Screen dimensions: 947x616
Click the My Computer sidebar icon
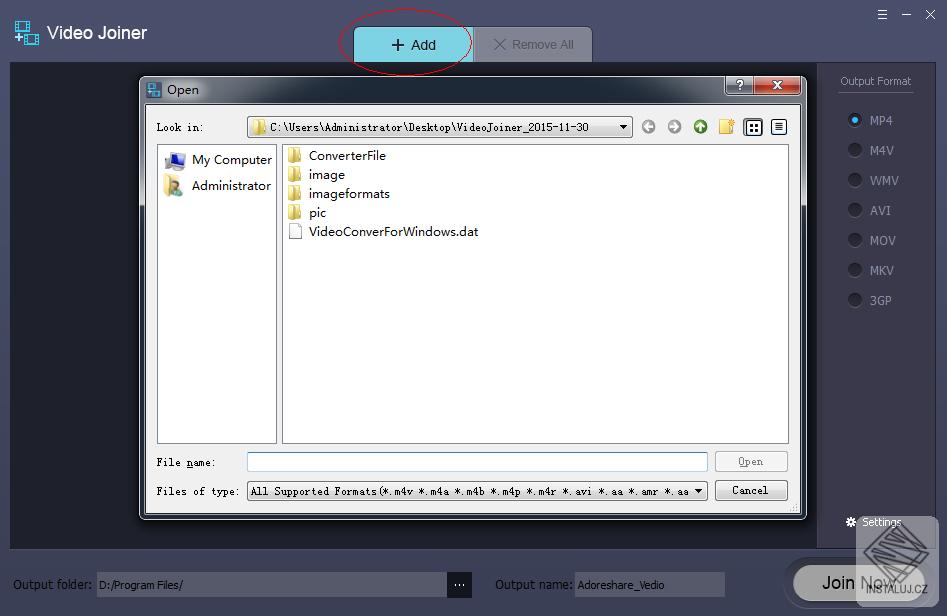click(x=175, y=160)
